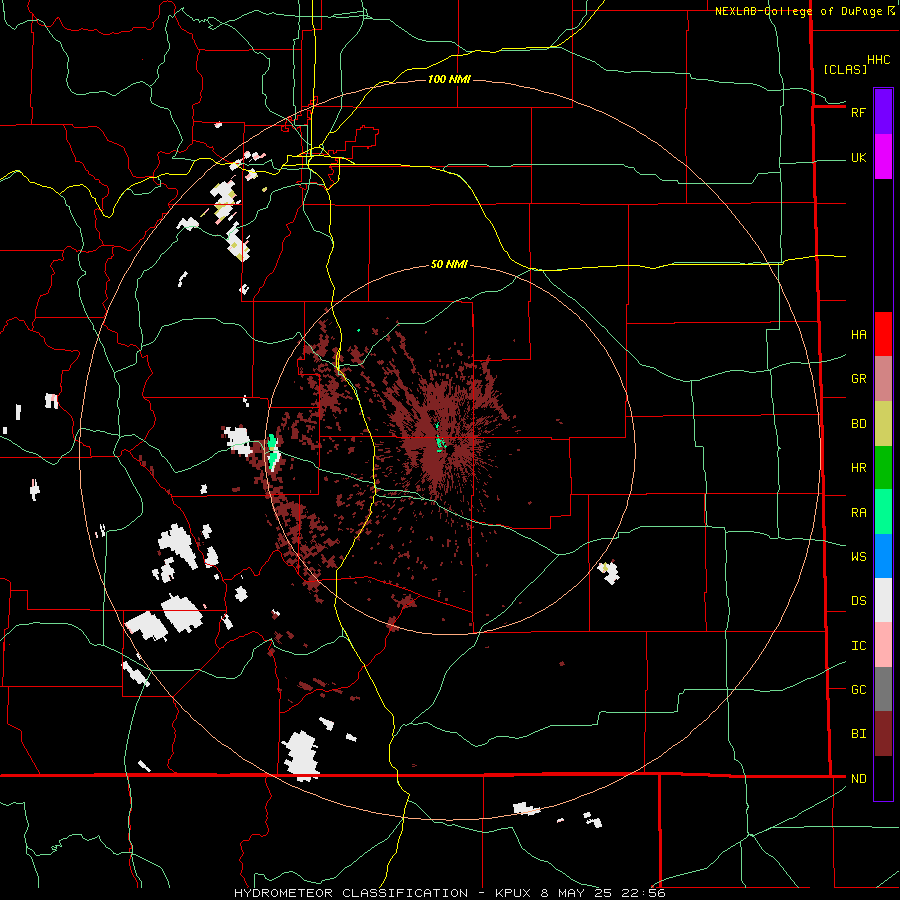Click the [CLAS] label

coord(845,69)
